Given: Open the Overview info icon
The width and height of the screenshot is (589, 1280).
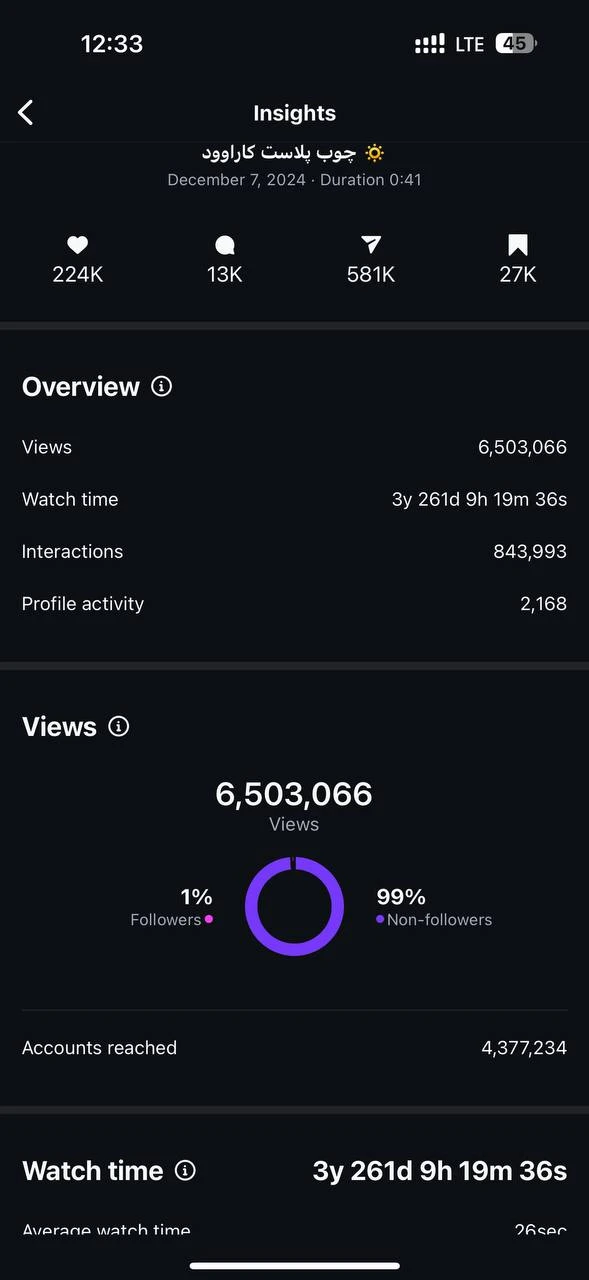Looking at the screenshot, I should (161, 386).
